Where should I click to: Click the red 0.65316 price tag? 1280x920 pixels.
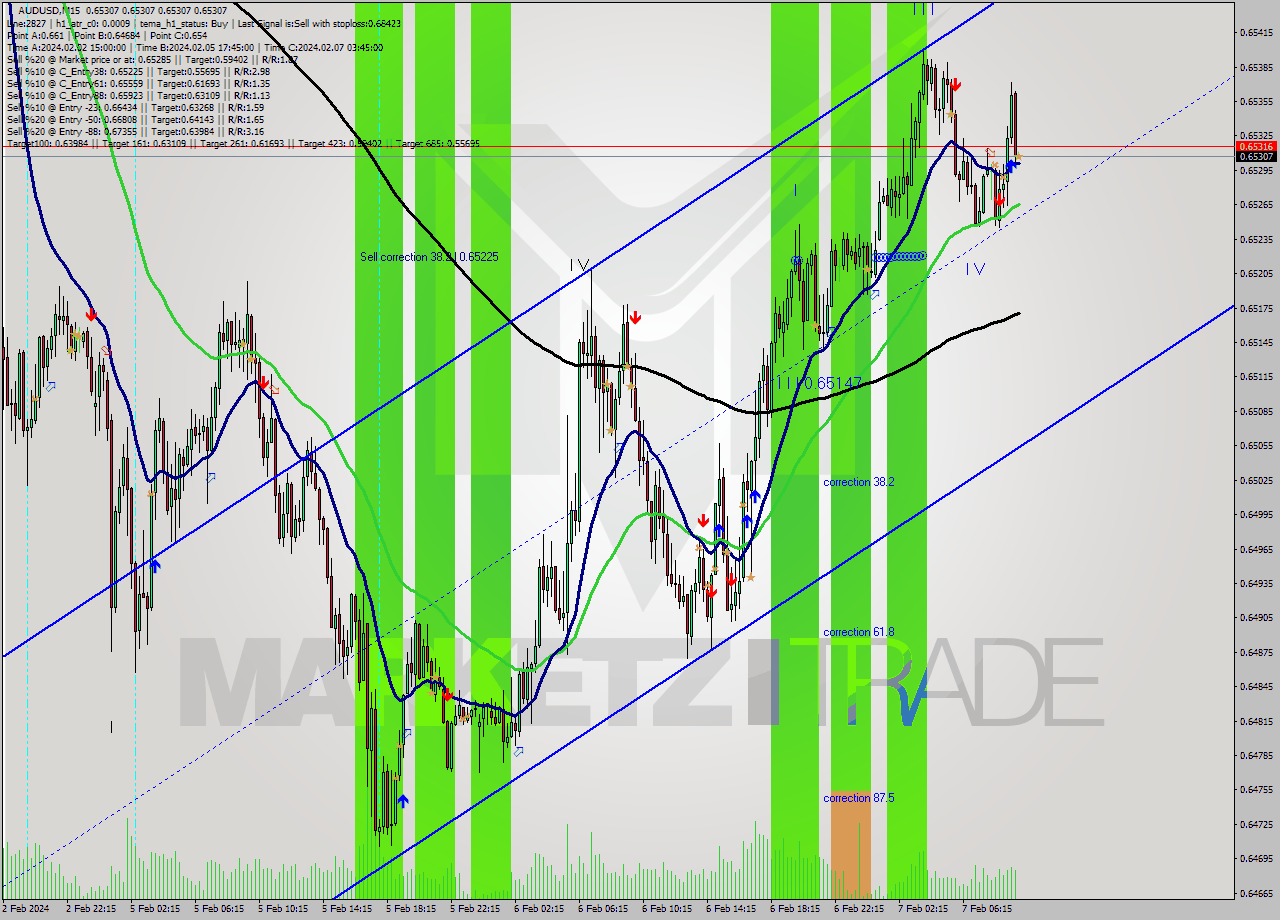[x=1255, y=146]
